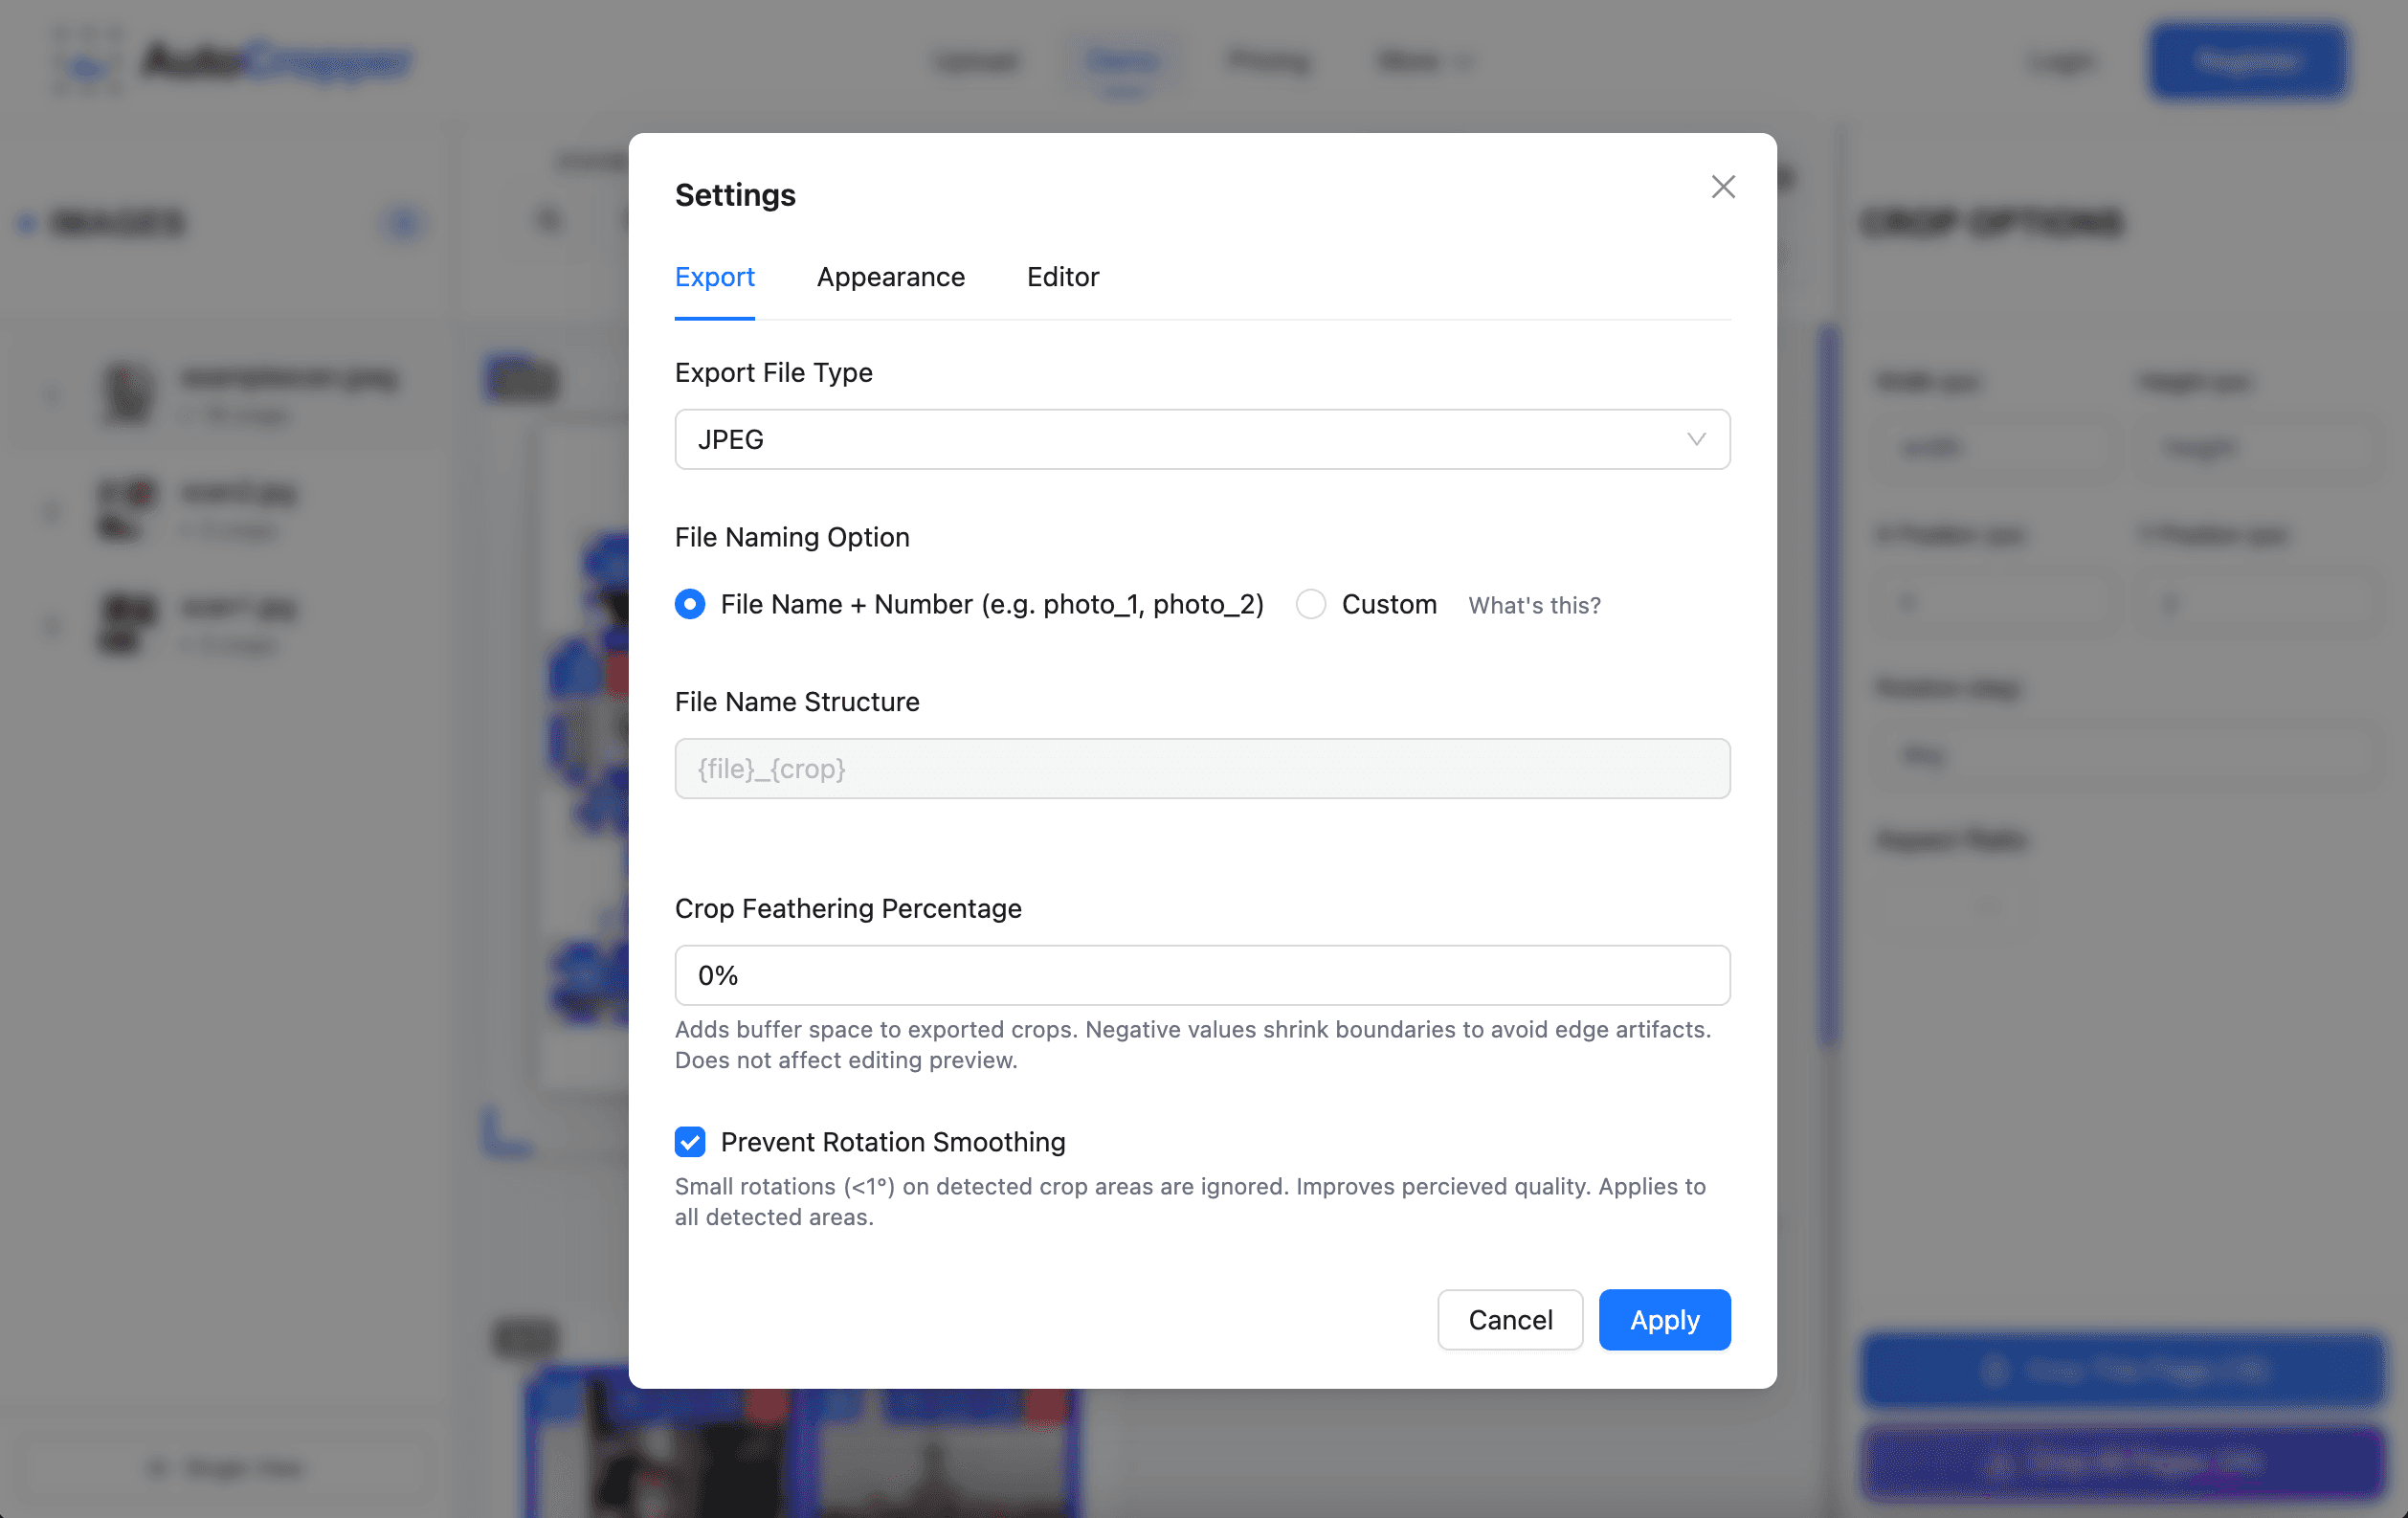
Task: Apply the export settings
Action: 1664,1319
